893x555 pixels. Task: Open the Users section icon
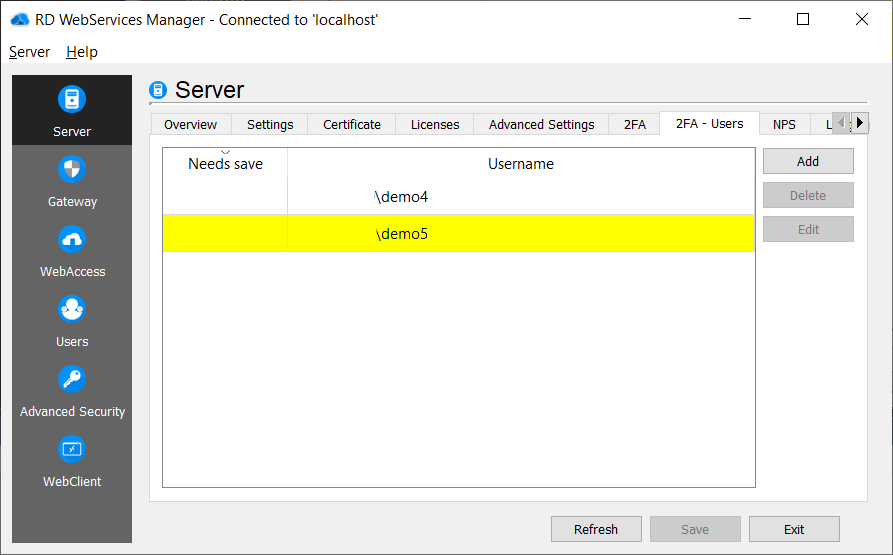click(x=72, y=309)
